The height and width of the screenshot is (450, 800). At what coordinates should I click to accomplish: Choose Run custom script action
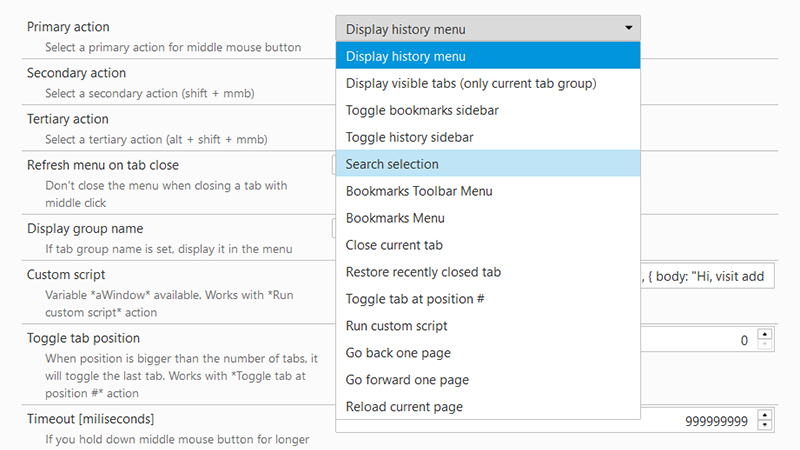point(488,326)
